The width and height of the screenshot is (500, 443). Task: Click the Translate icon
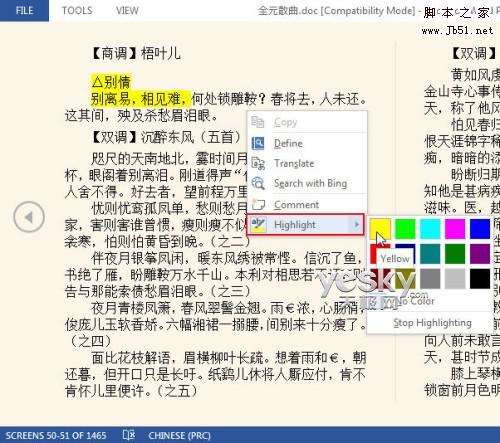tap(258, 163)
